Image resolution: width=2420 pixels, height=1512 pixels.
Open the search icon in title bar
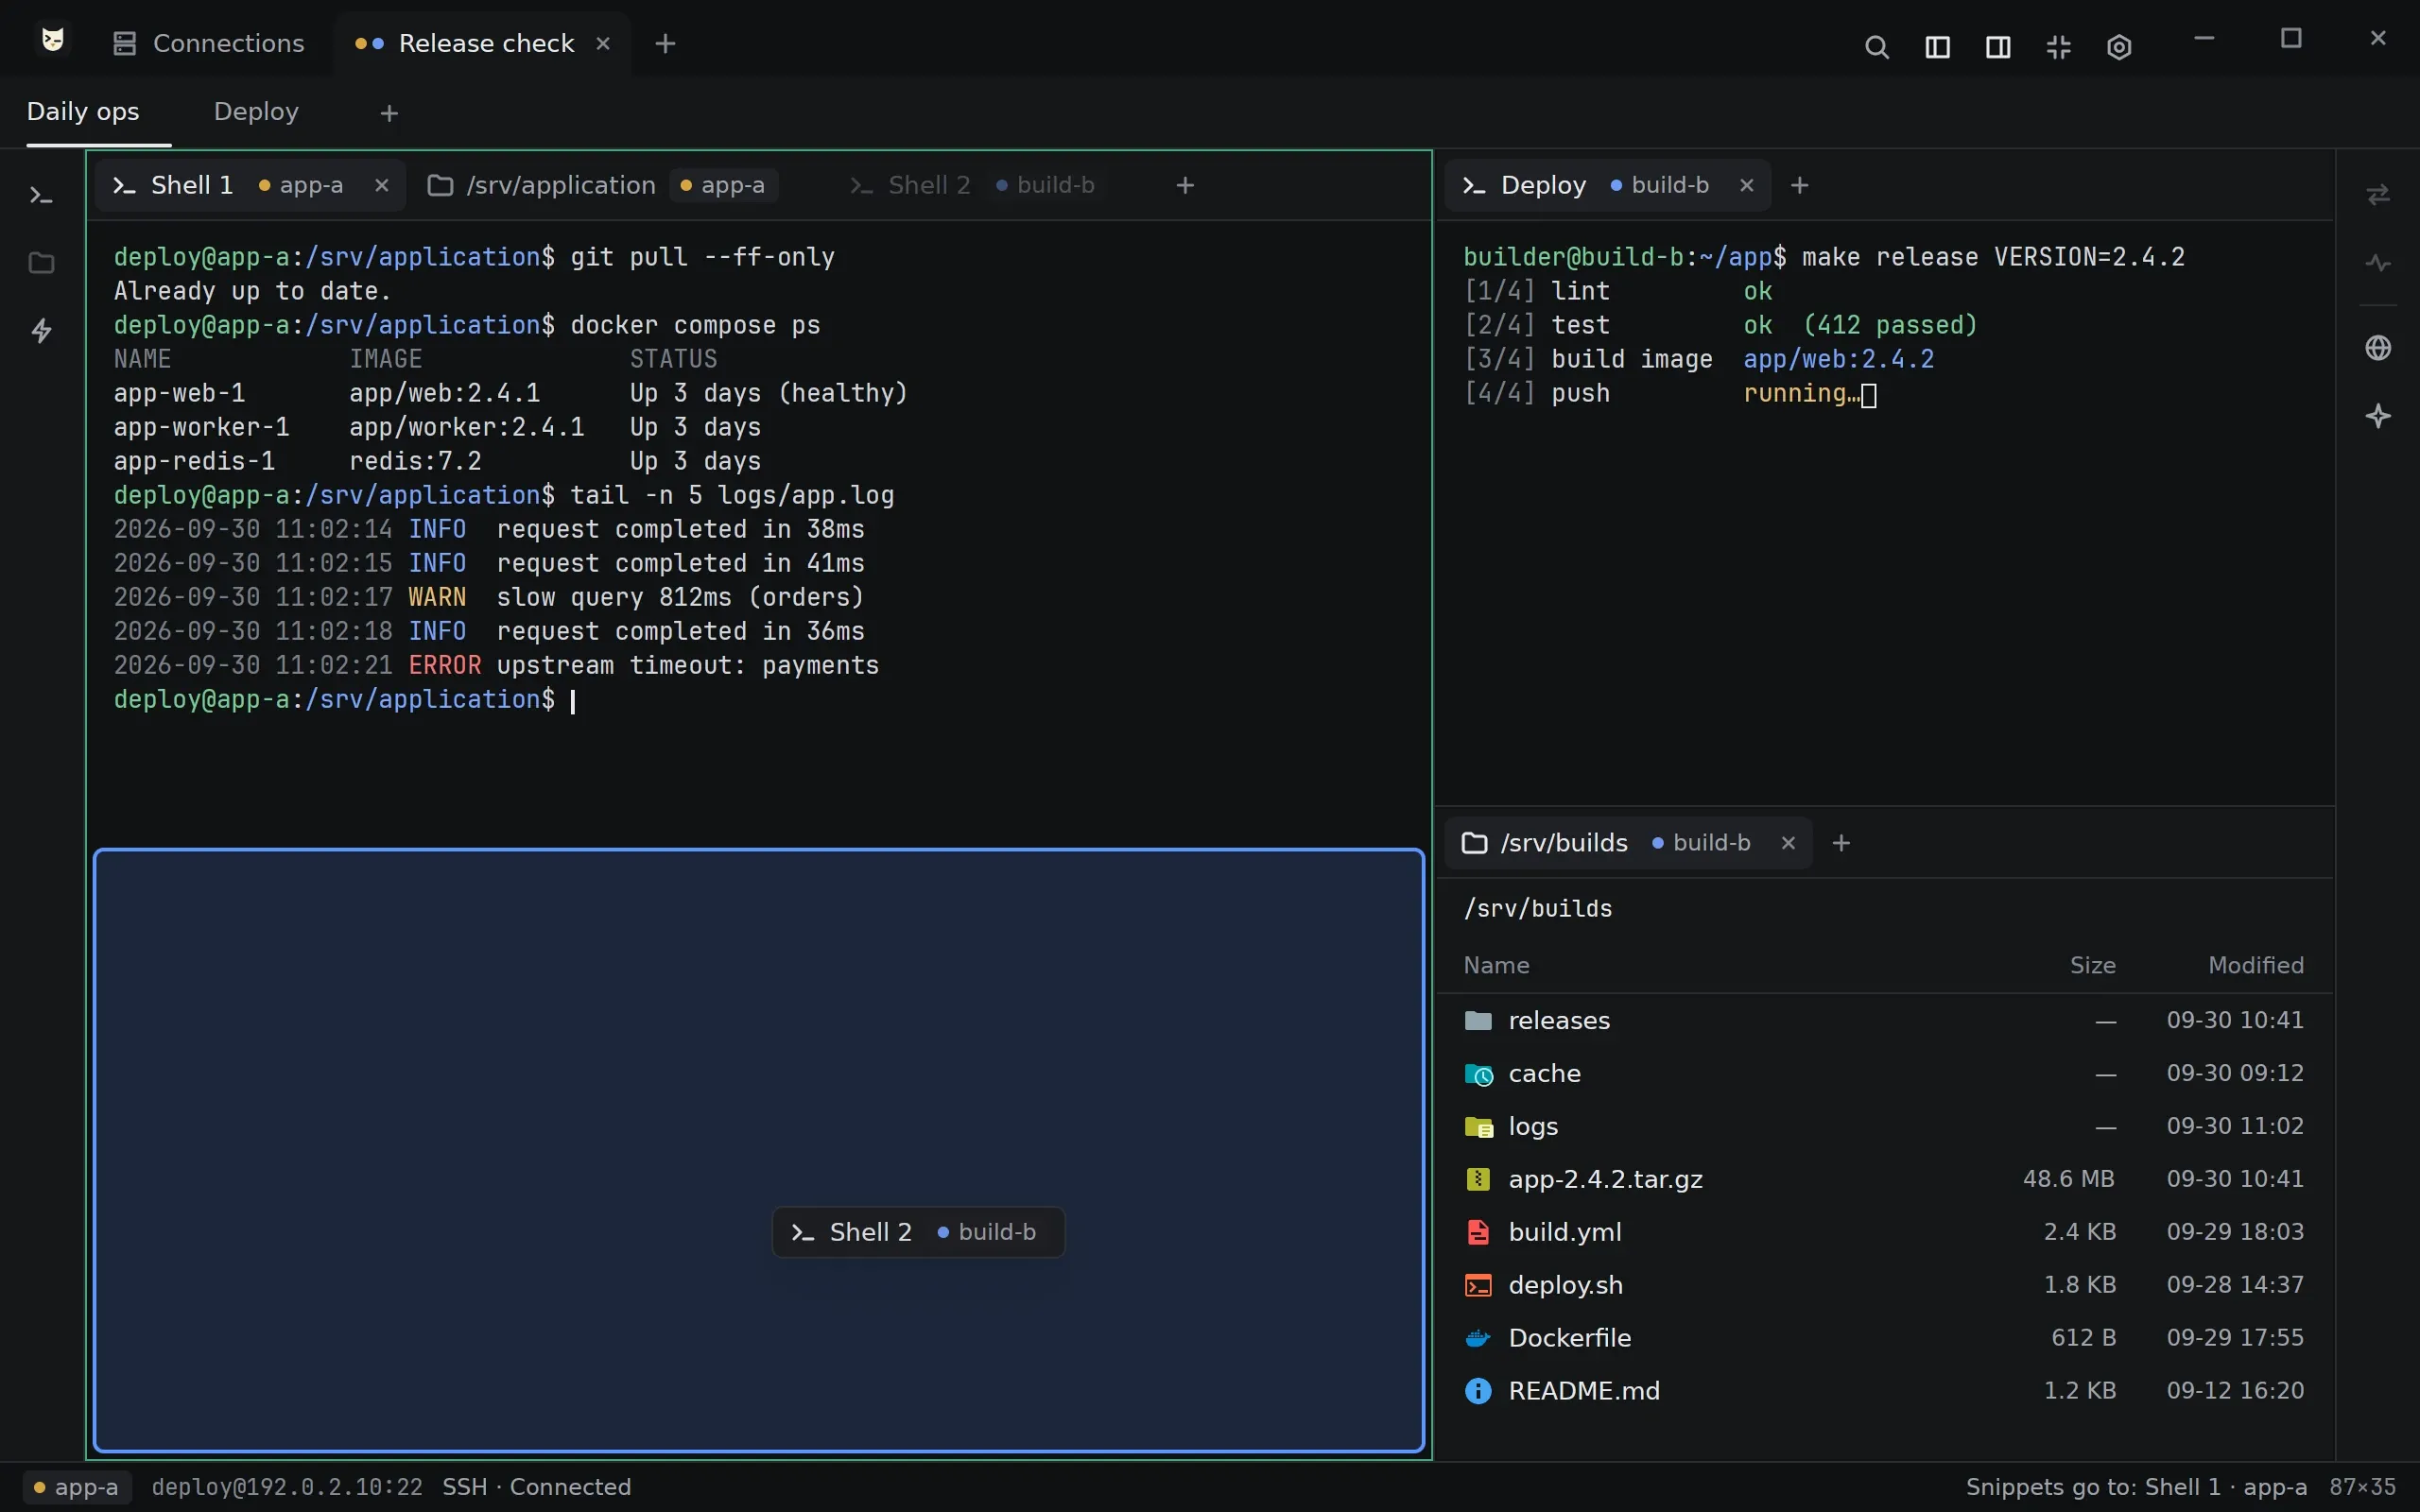coord(1876,47)
